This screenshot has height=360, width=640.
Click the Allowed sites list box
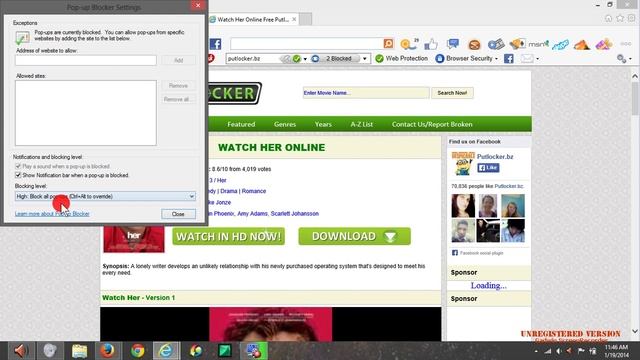[86, 113]
